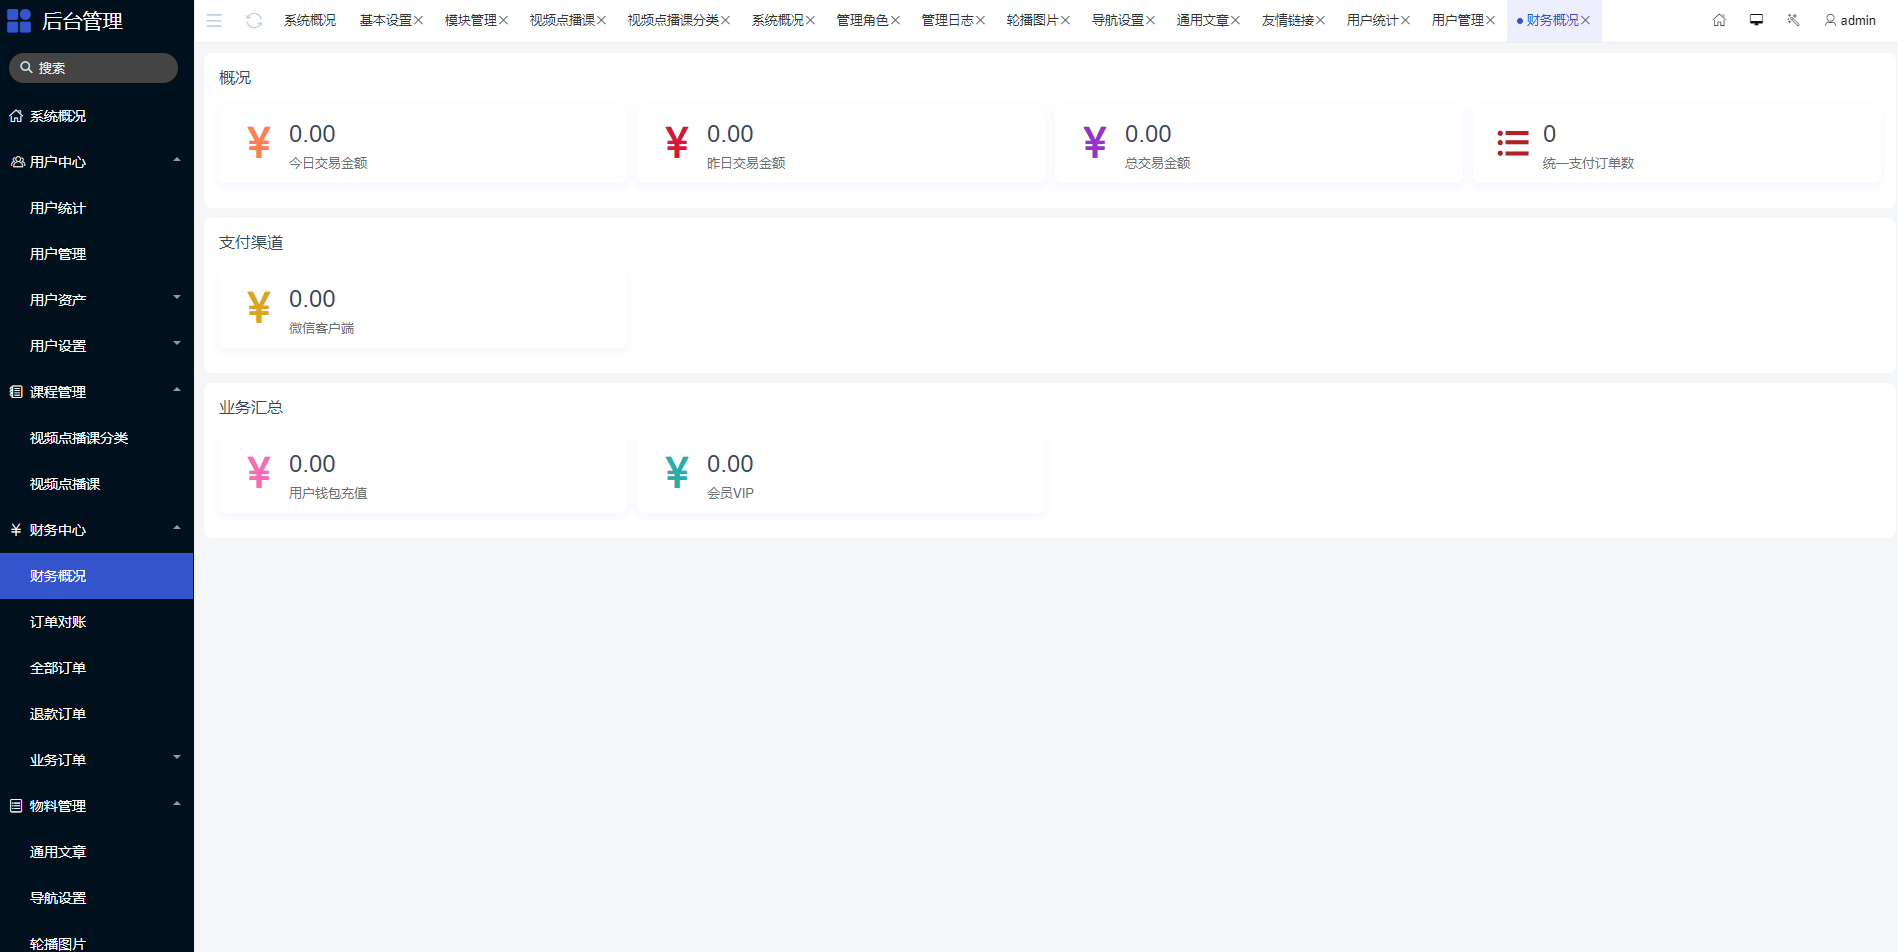Click the 业务汇总 section heading
This screenshot has height=952, width=1898.
pos(251,408)
